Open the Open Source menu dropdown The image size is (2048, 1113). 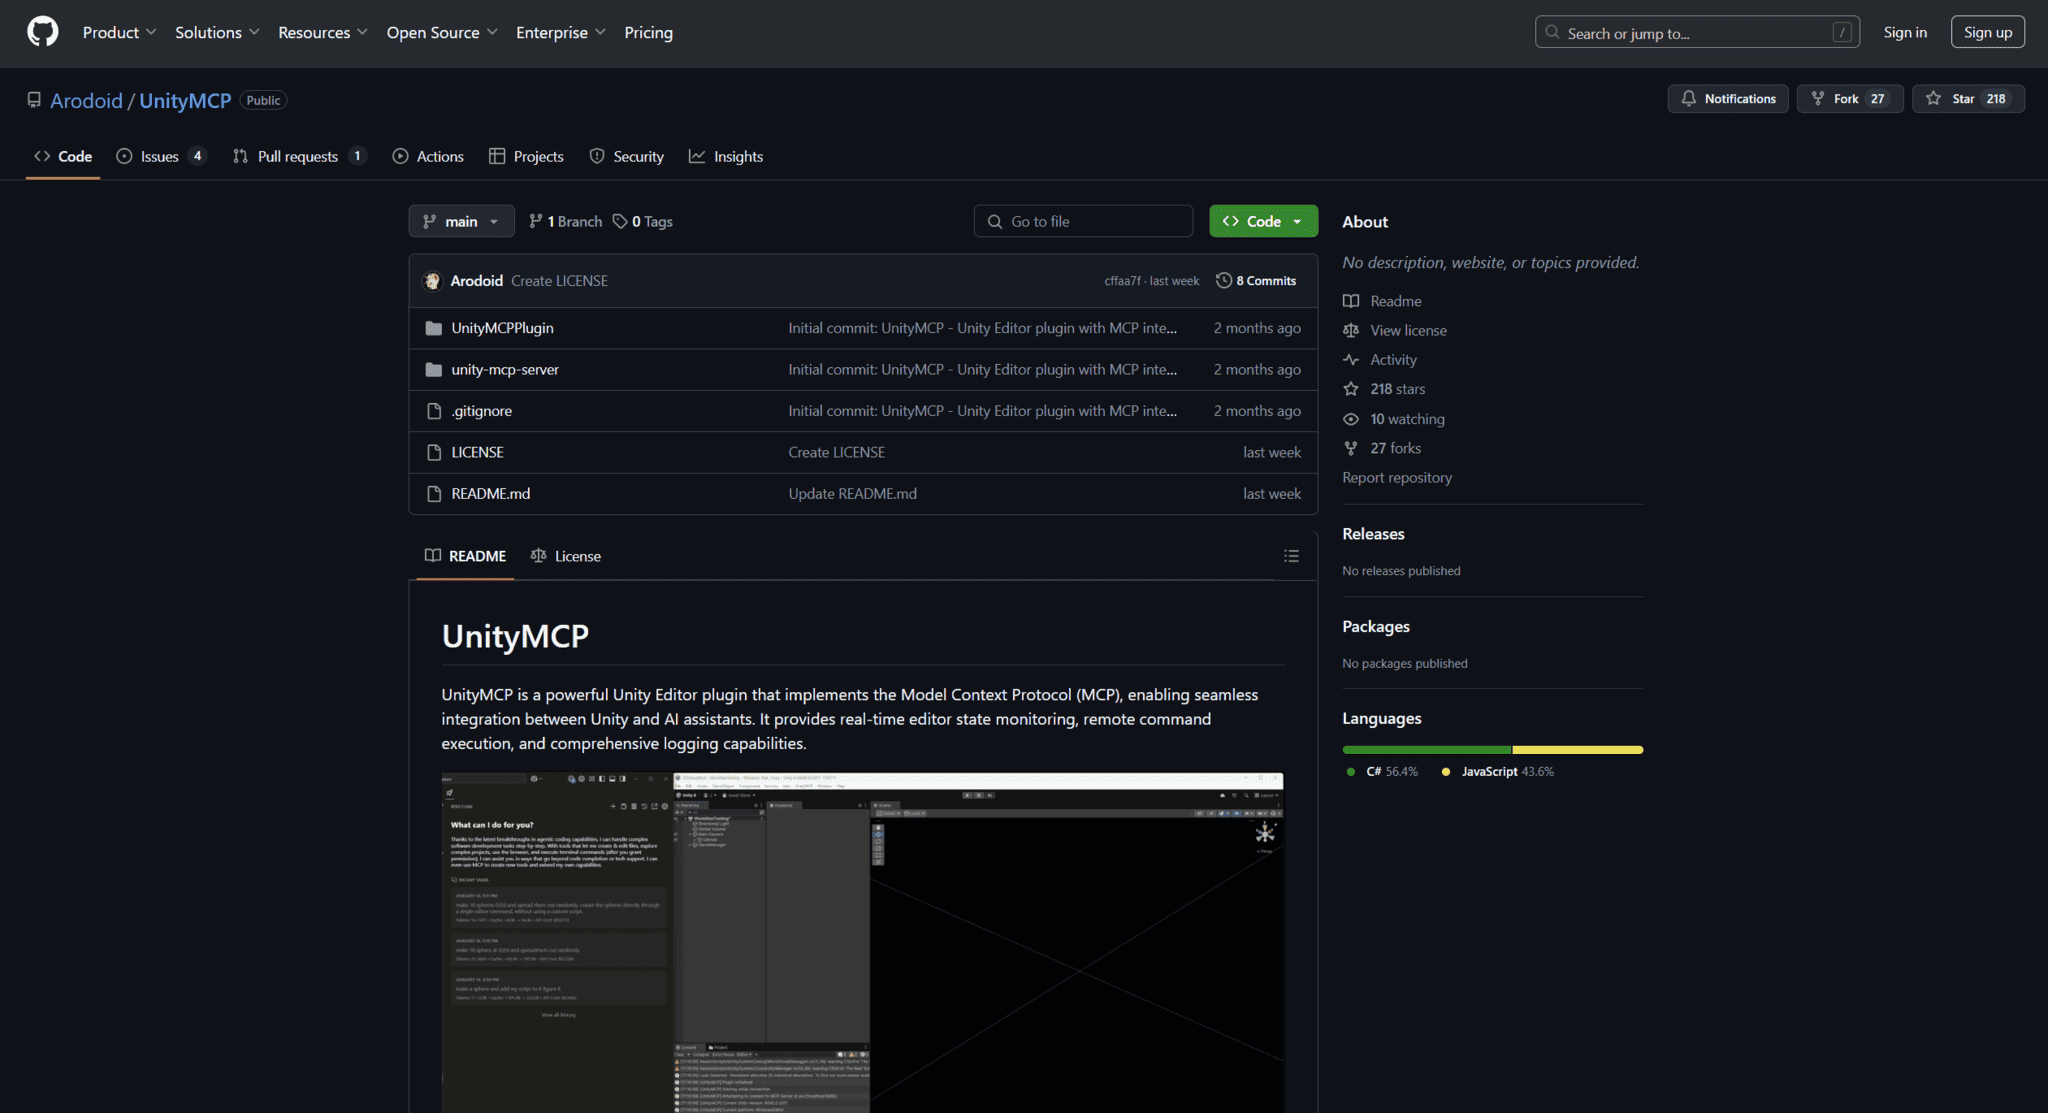[x=442, y=32]
